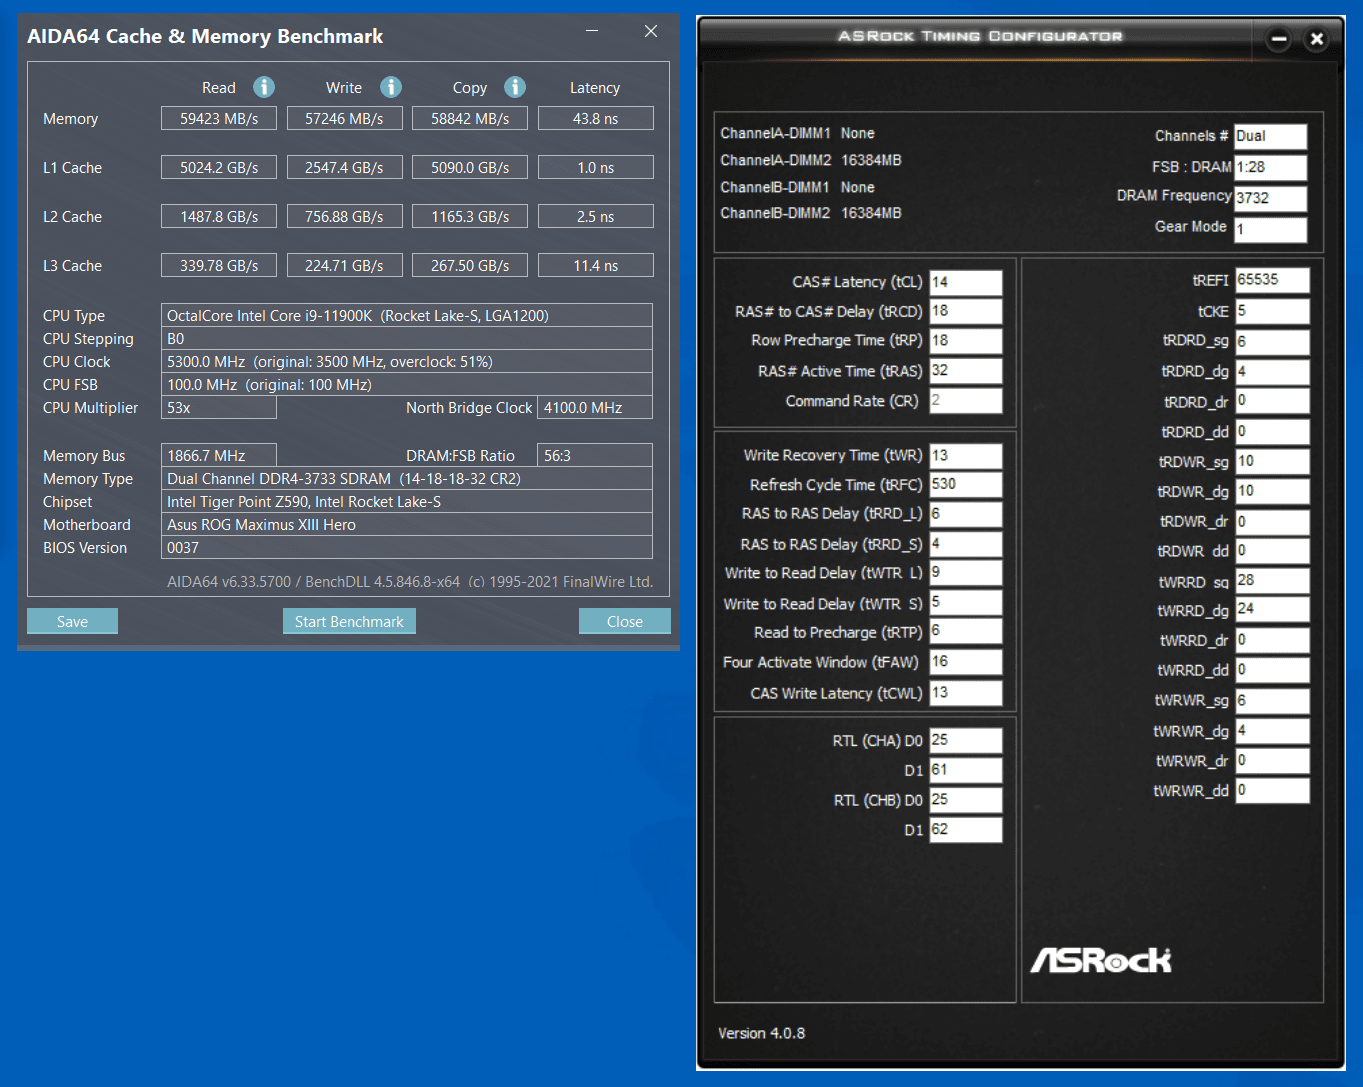Start the benchmark in AIDA64

pyautogui.click(x=349, y=621)
